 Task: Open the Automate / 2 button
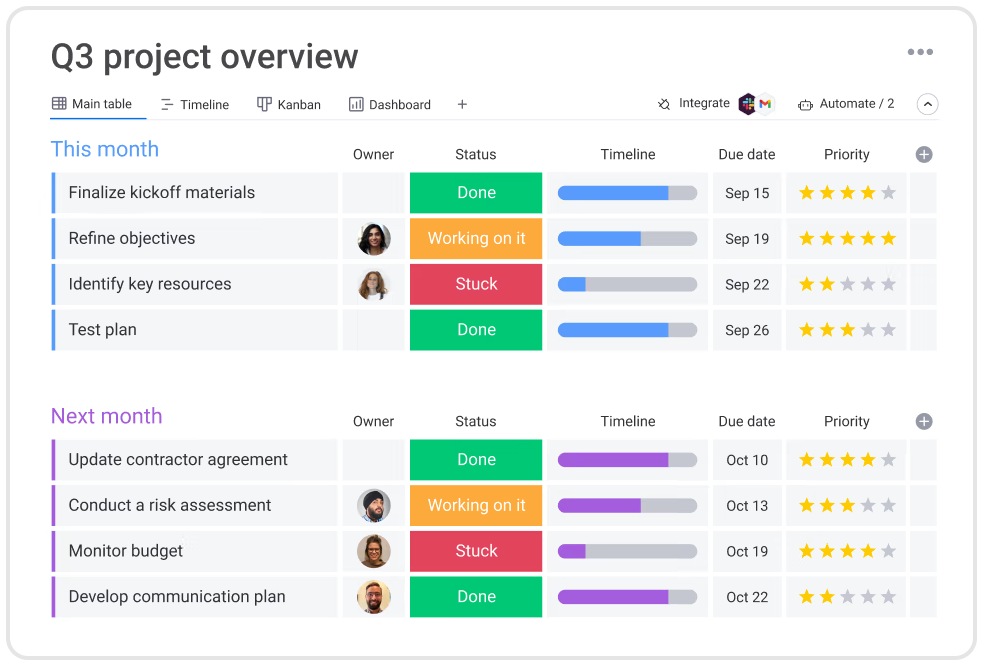pos(846,104)
